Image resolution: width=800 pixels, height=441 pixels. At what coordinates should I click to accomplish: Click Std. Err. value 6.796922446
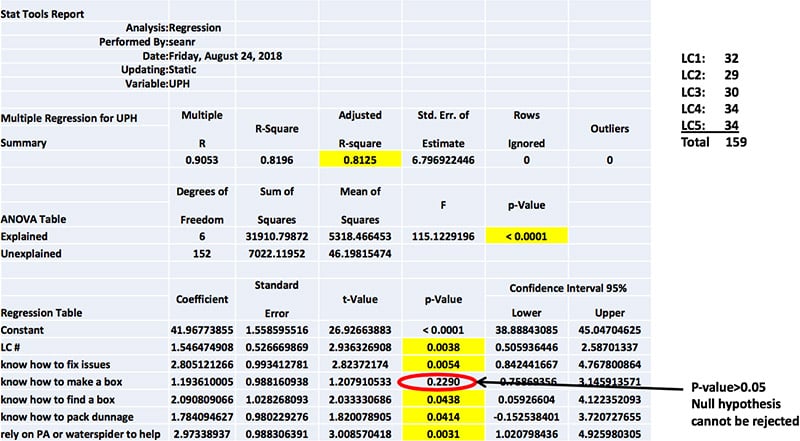pyautogui.click(x=443, y=160)
